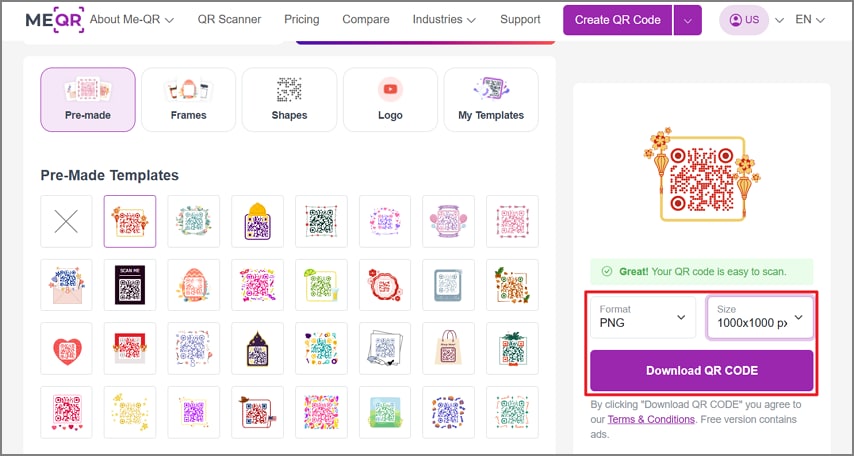The image size is (854, 456).
Task: Pick the colorful confetti-filled pink template
Action: [x=321, y=412]
